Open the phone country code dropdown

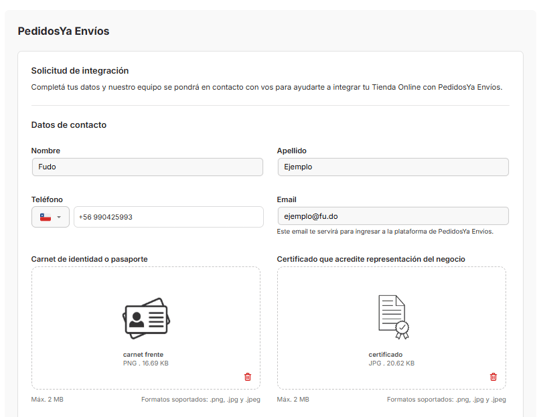50,217
